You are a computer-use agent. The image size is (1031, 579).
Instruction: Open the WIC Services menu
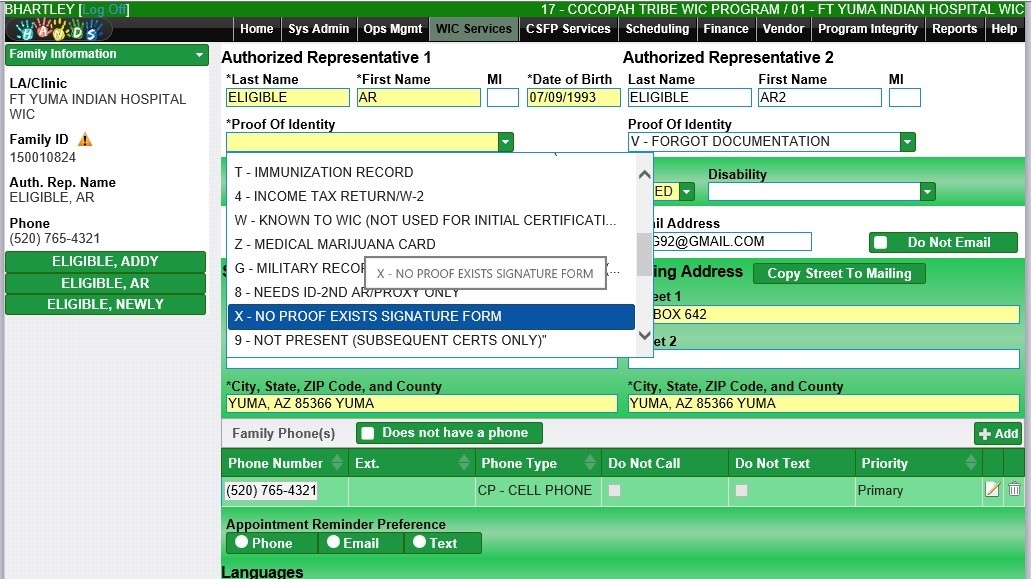473,29
